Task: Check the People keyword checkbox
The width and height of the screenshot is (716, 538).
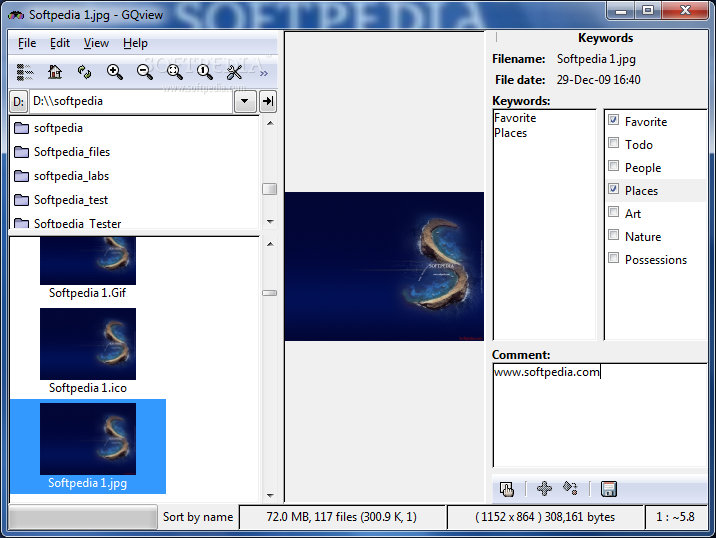Action: 614,166
